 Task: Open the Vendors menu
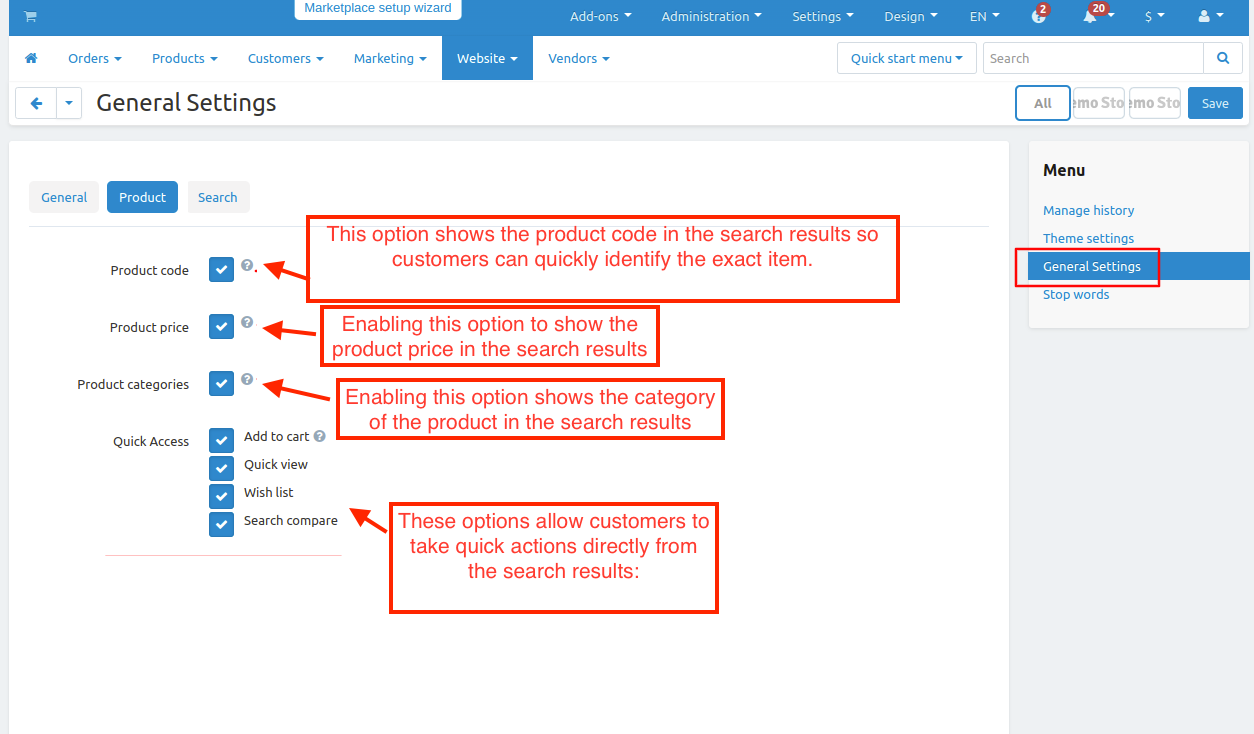point(578,58)
